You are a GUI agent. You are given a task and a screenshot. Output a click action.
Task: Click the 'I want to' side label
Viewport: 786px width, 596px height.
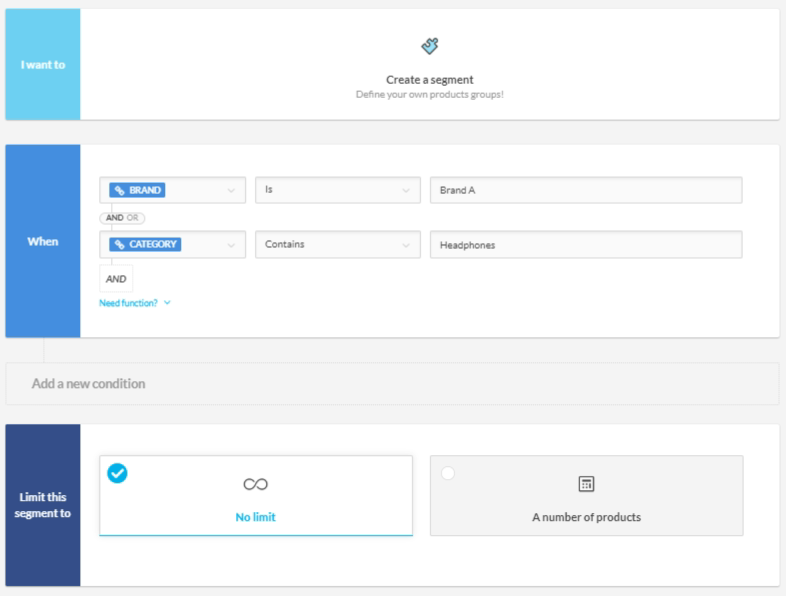click(x=43, y=65)
